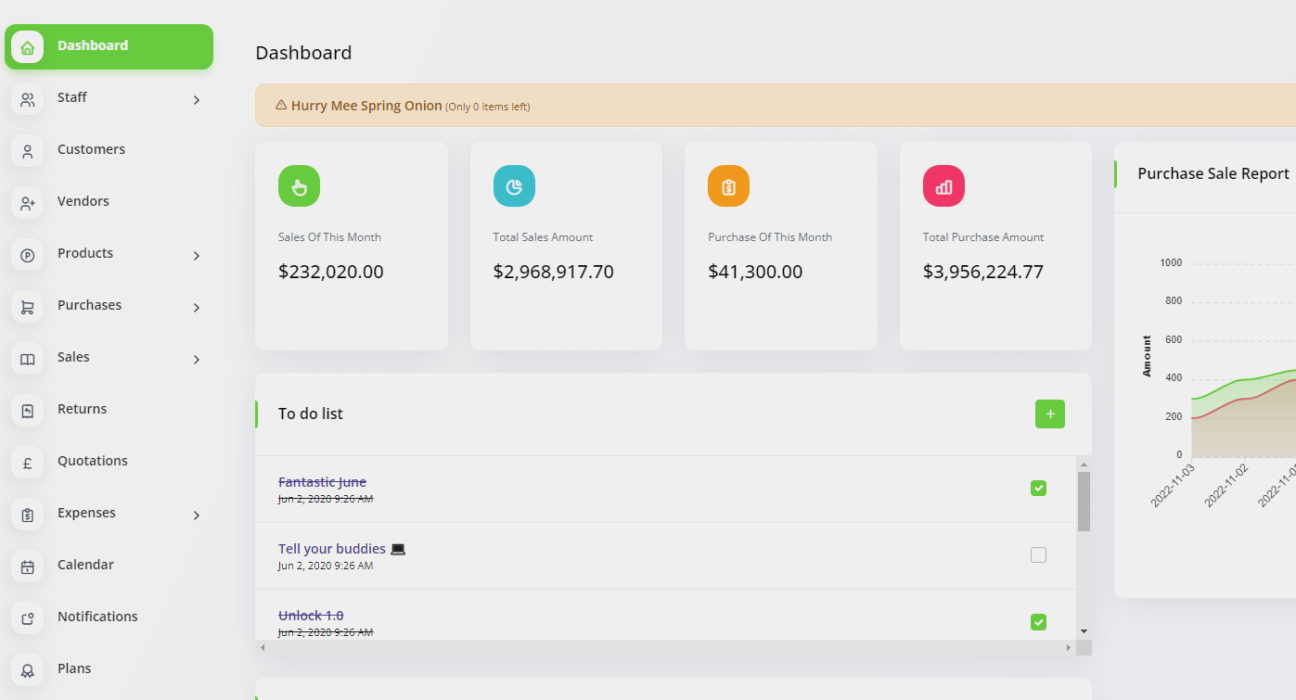Click the Calendar icon in sidebar

(27, 566)
